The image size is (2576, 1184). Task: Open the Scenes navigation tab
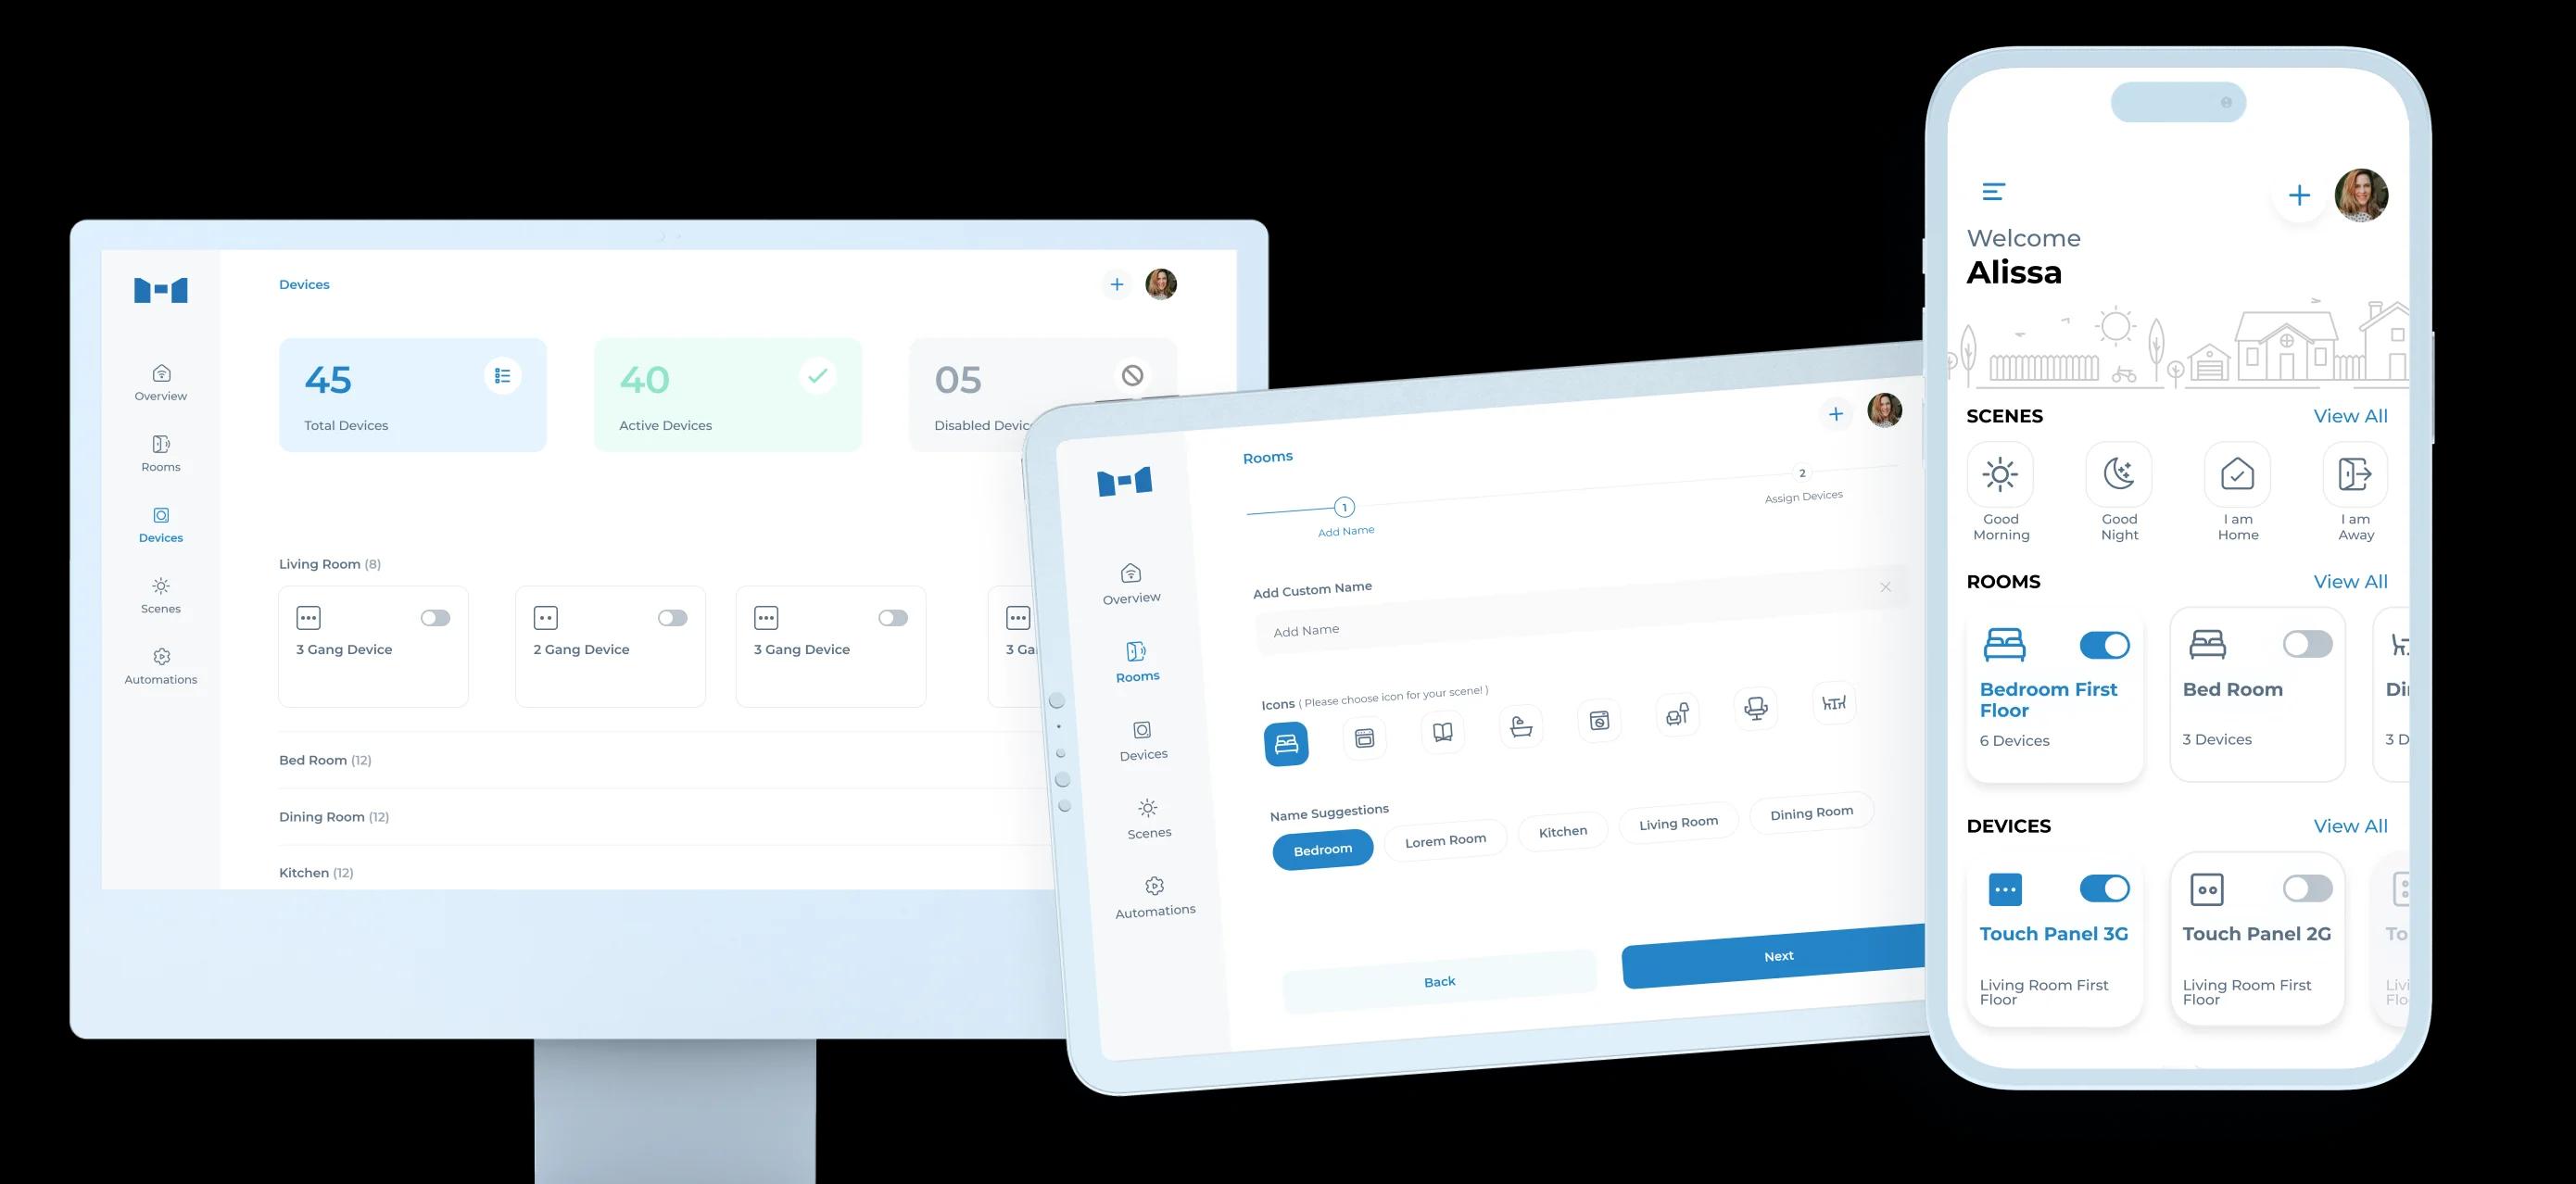click(158, 595)
